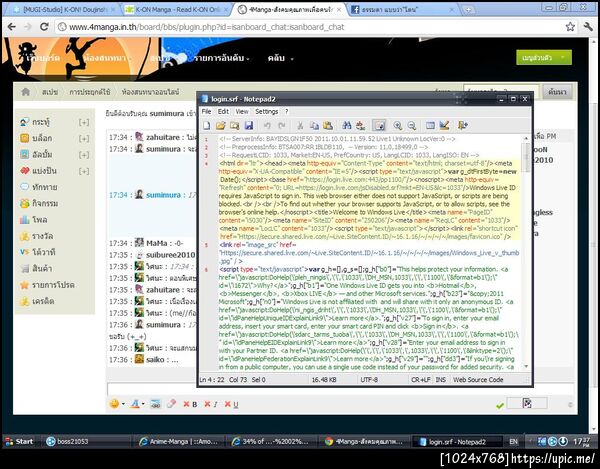Replace text icon in Notepad2 toolbar
600x469 pixels.
pos(360,125)
